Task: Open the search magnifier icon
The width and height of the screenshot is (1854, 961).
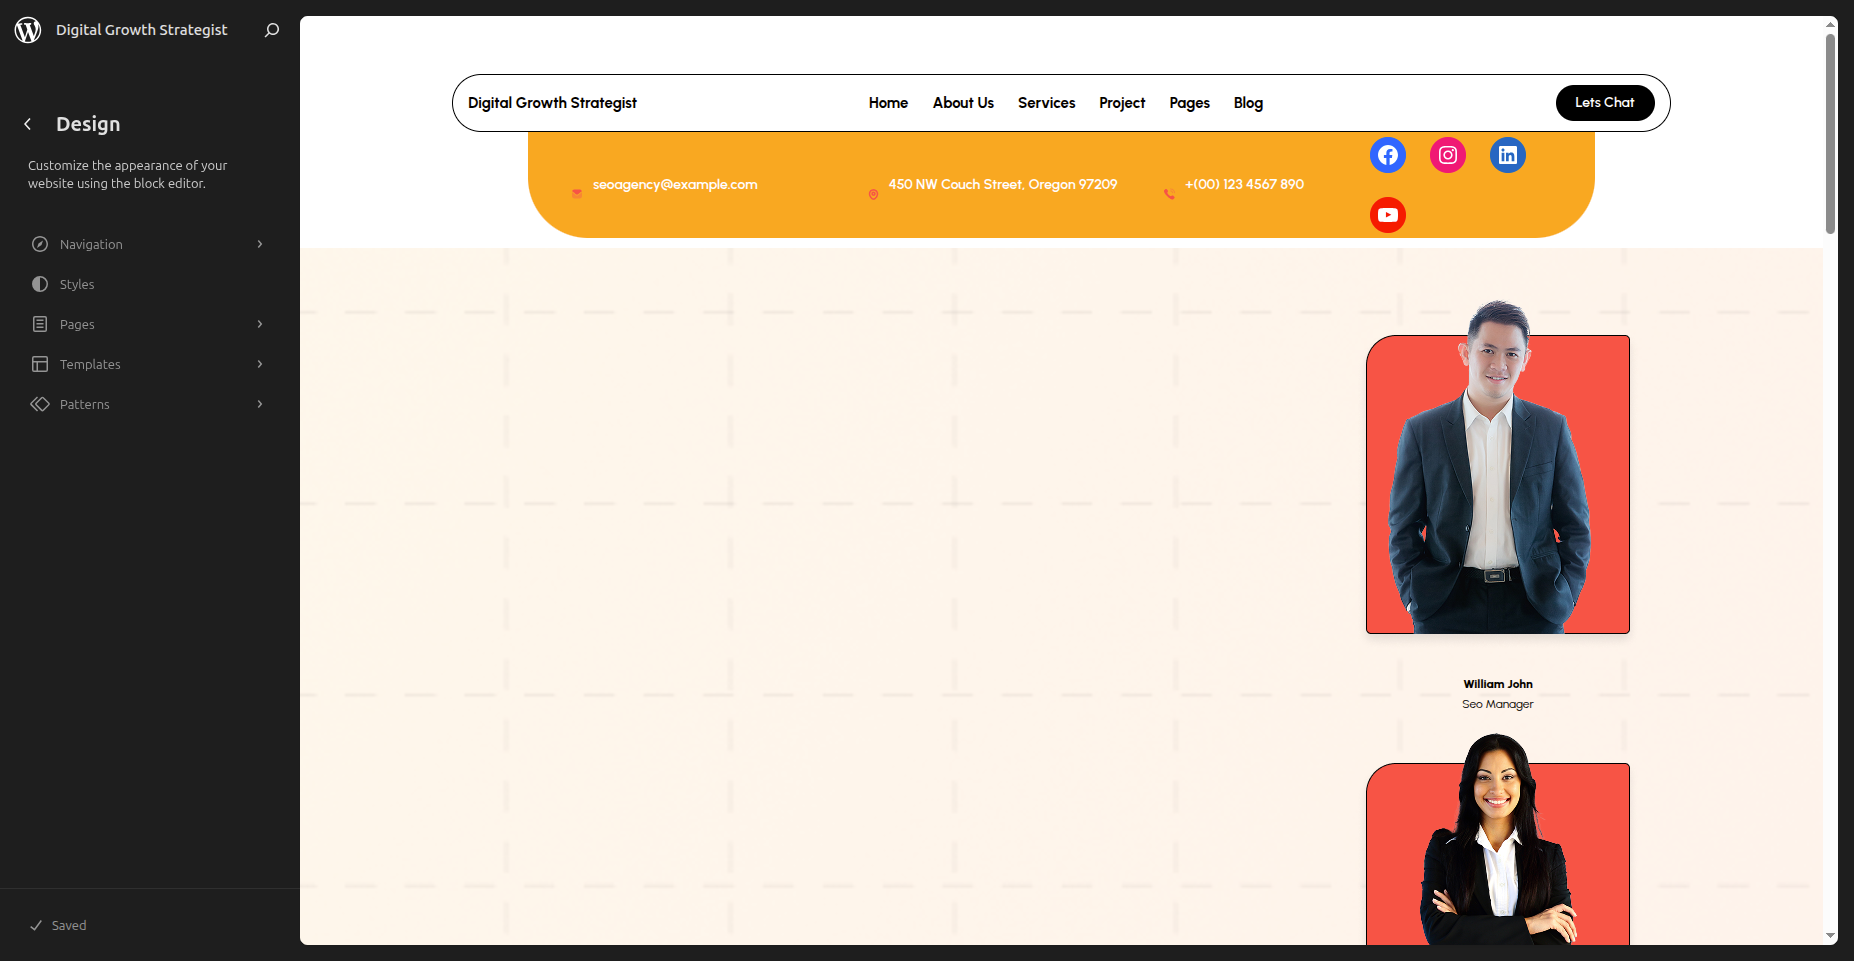Action: point(272,30)
